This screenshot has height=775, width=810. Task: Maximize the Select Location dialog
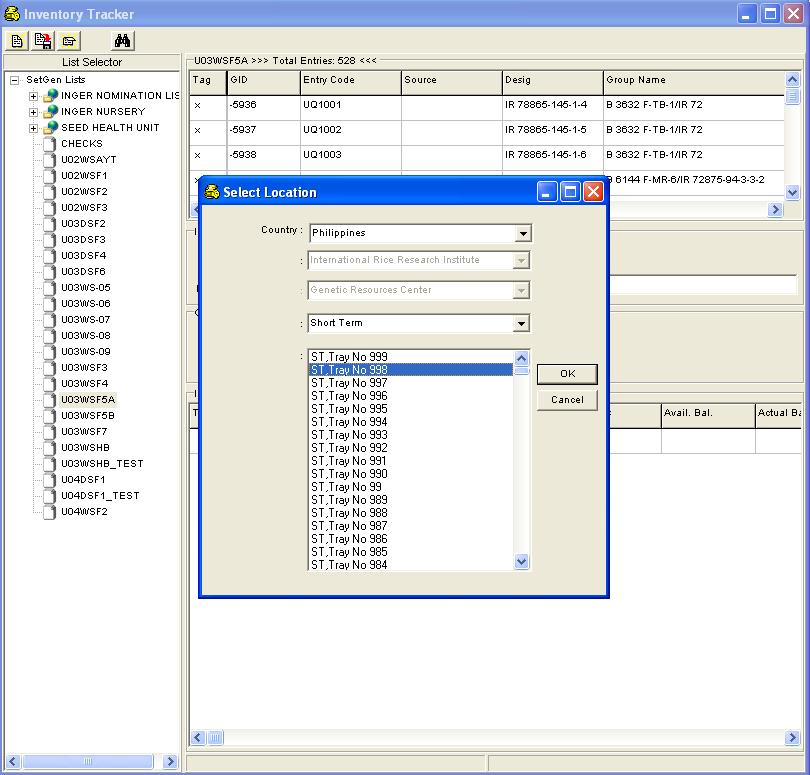point(570,192)
